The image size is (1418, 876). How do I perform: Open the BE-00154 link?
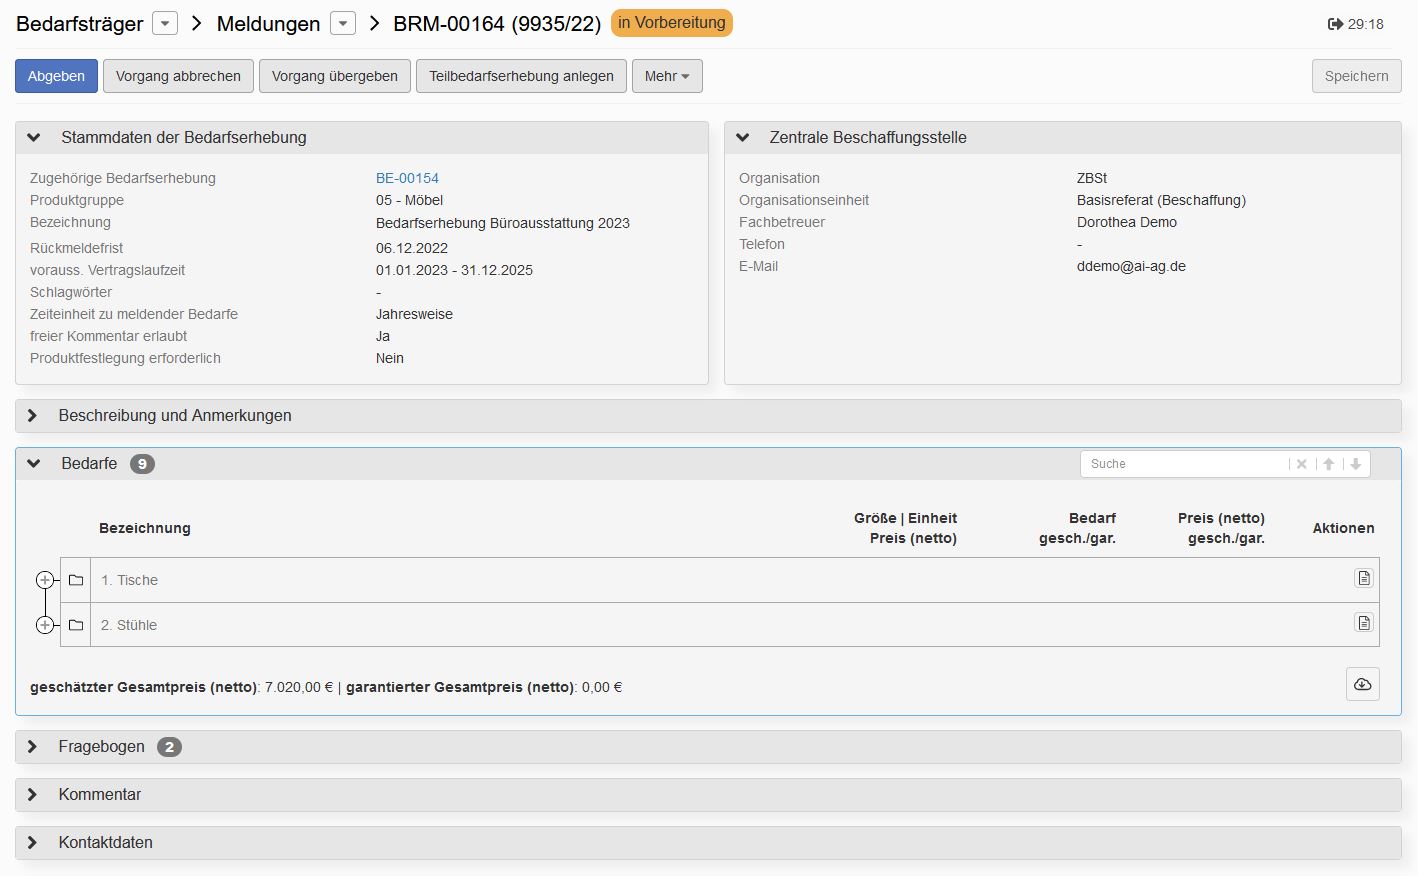click(406, 177)
